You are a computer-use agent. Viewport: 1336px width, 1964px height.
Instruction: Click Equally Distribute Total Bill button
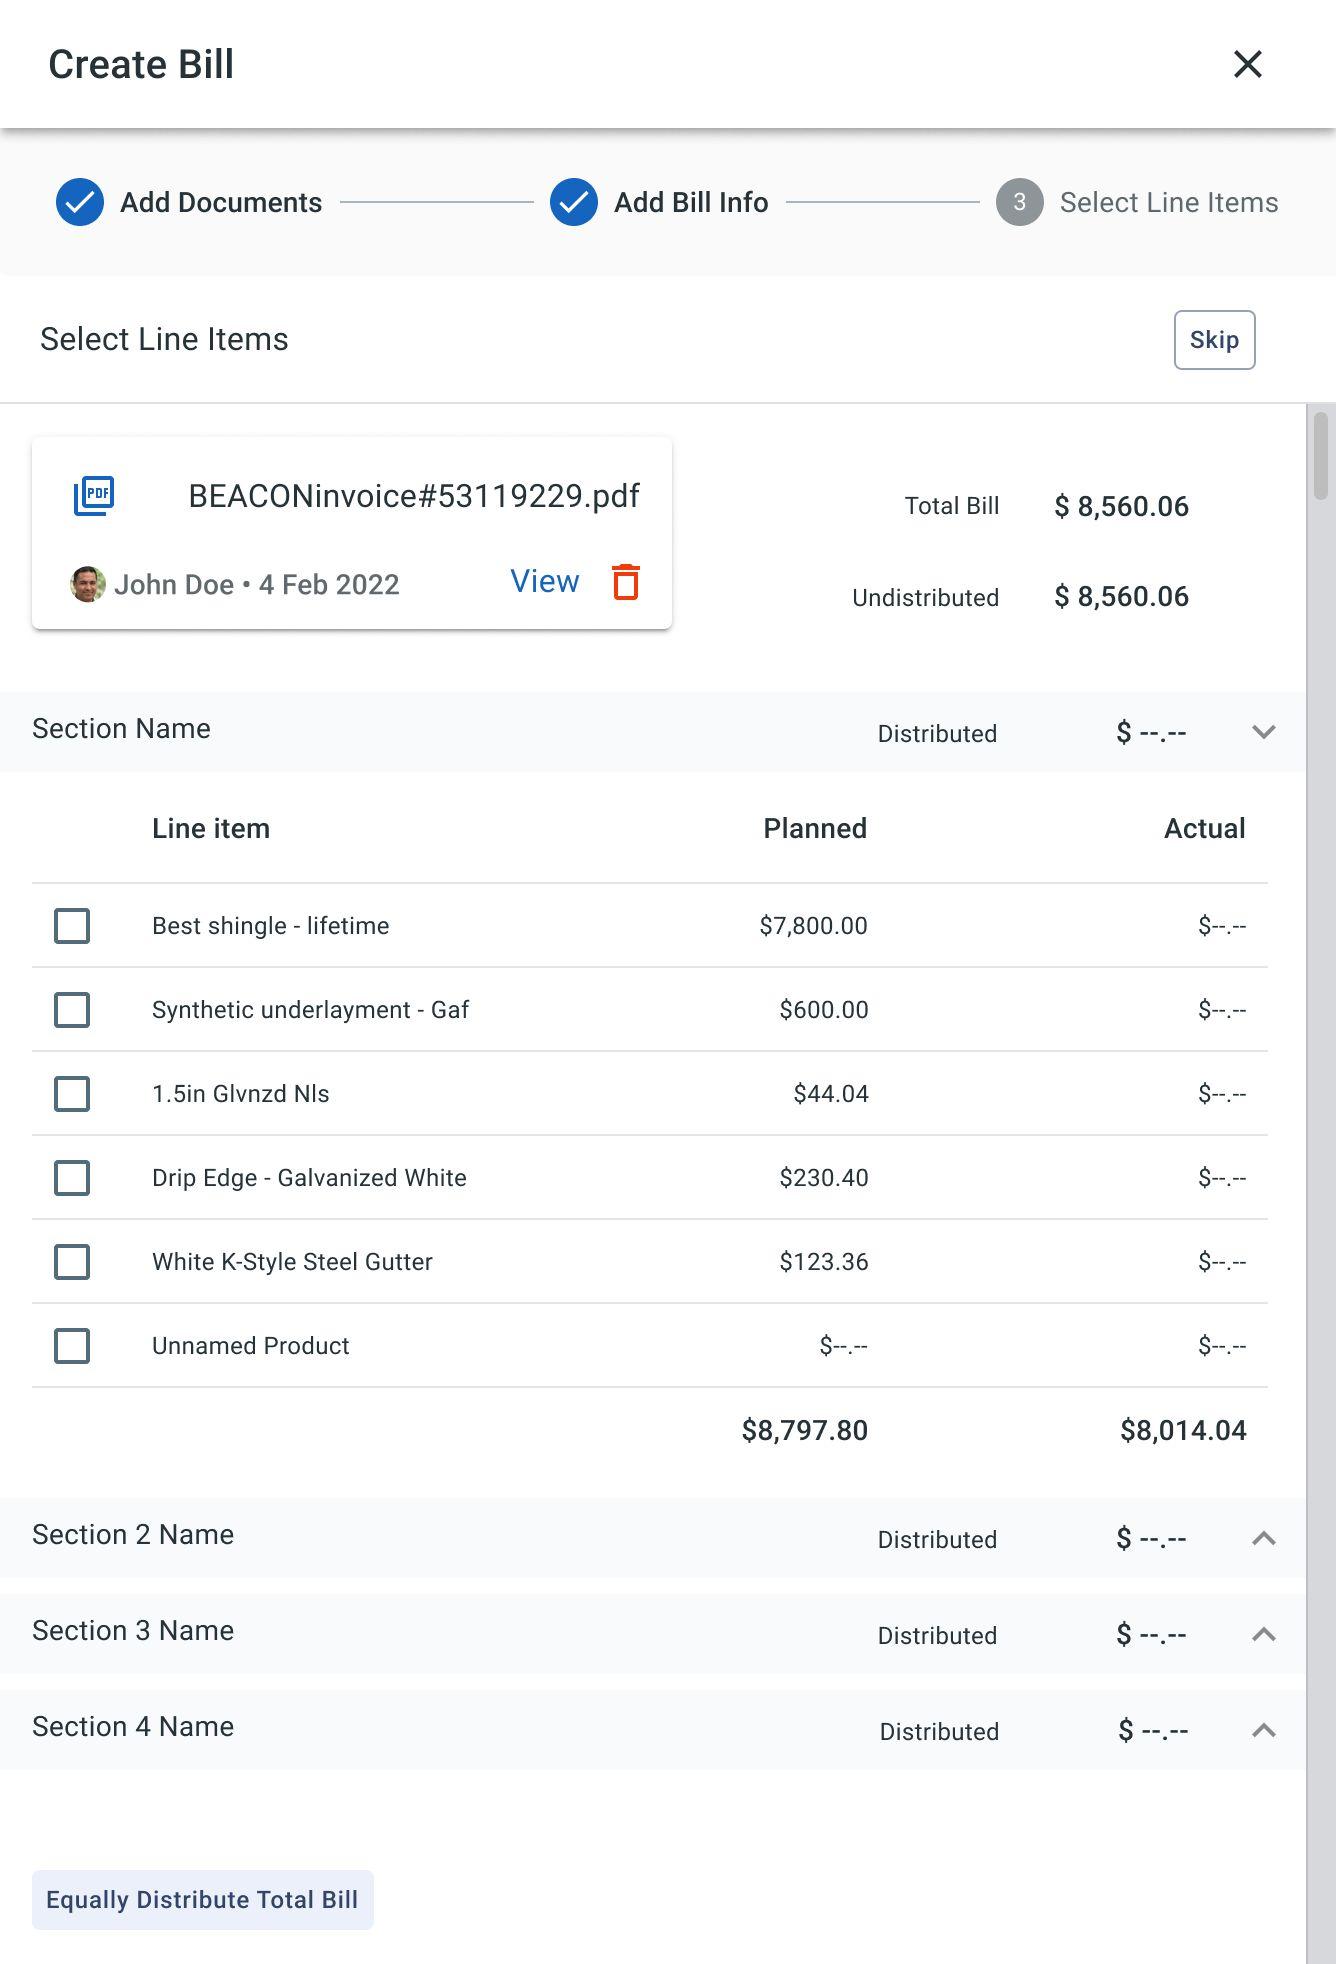click(202, 1900)
